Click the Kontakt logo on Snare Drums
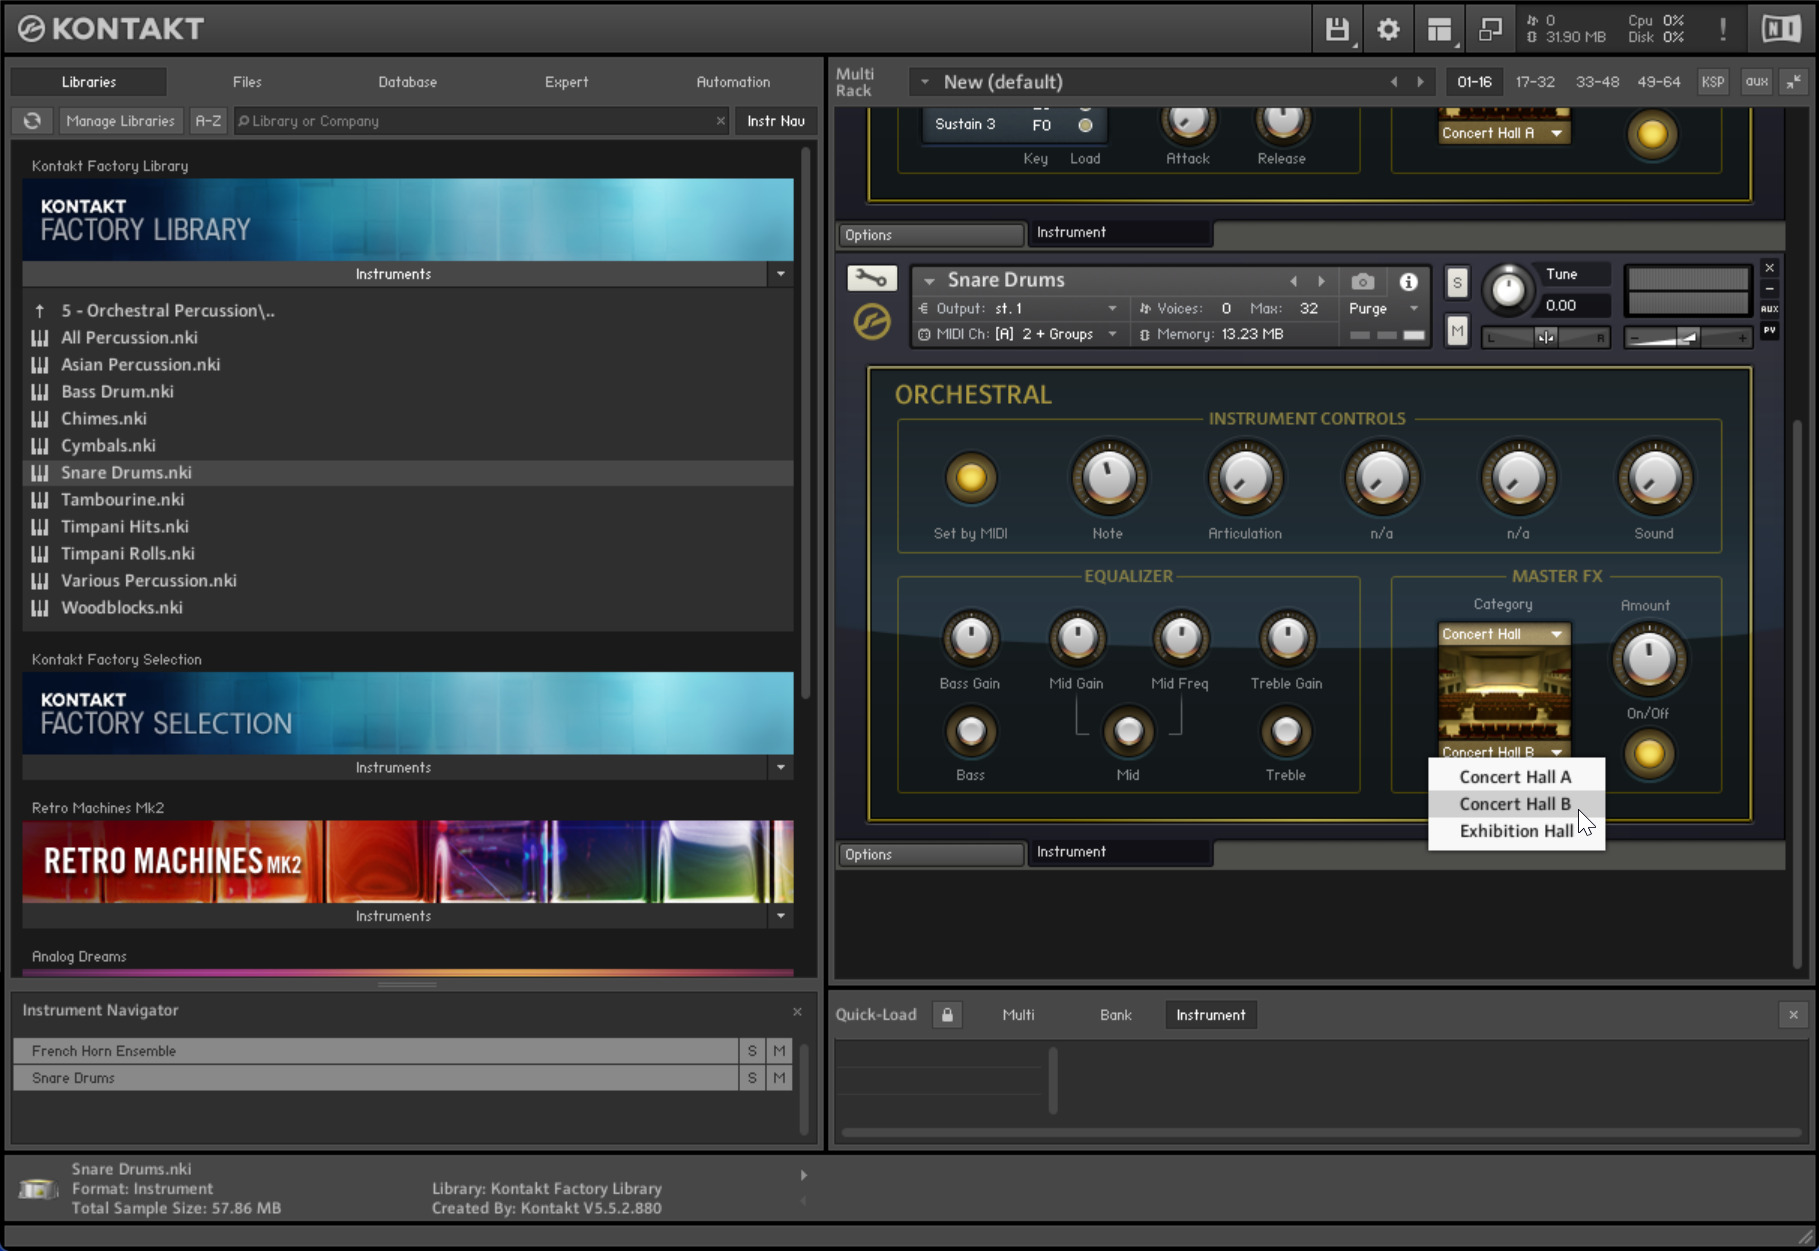The width and height of the screenshot is (1819, 1251). (x=872, y=323)
